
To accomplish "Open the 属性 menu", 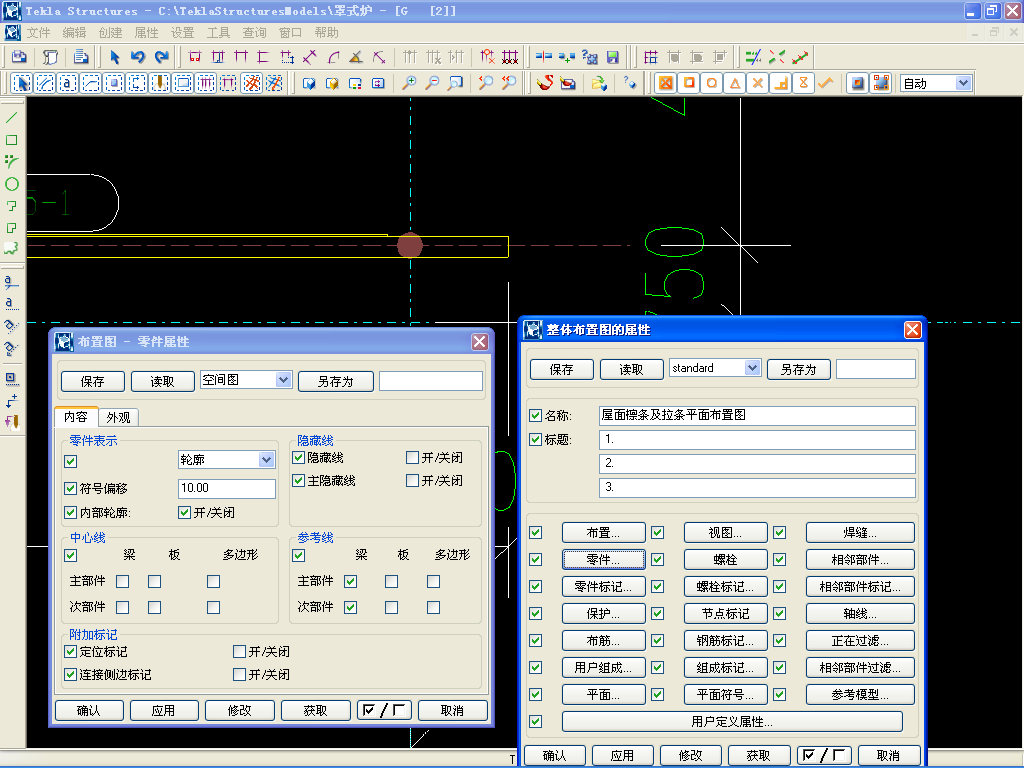I will pyautogui.click(x=146, y=33).
